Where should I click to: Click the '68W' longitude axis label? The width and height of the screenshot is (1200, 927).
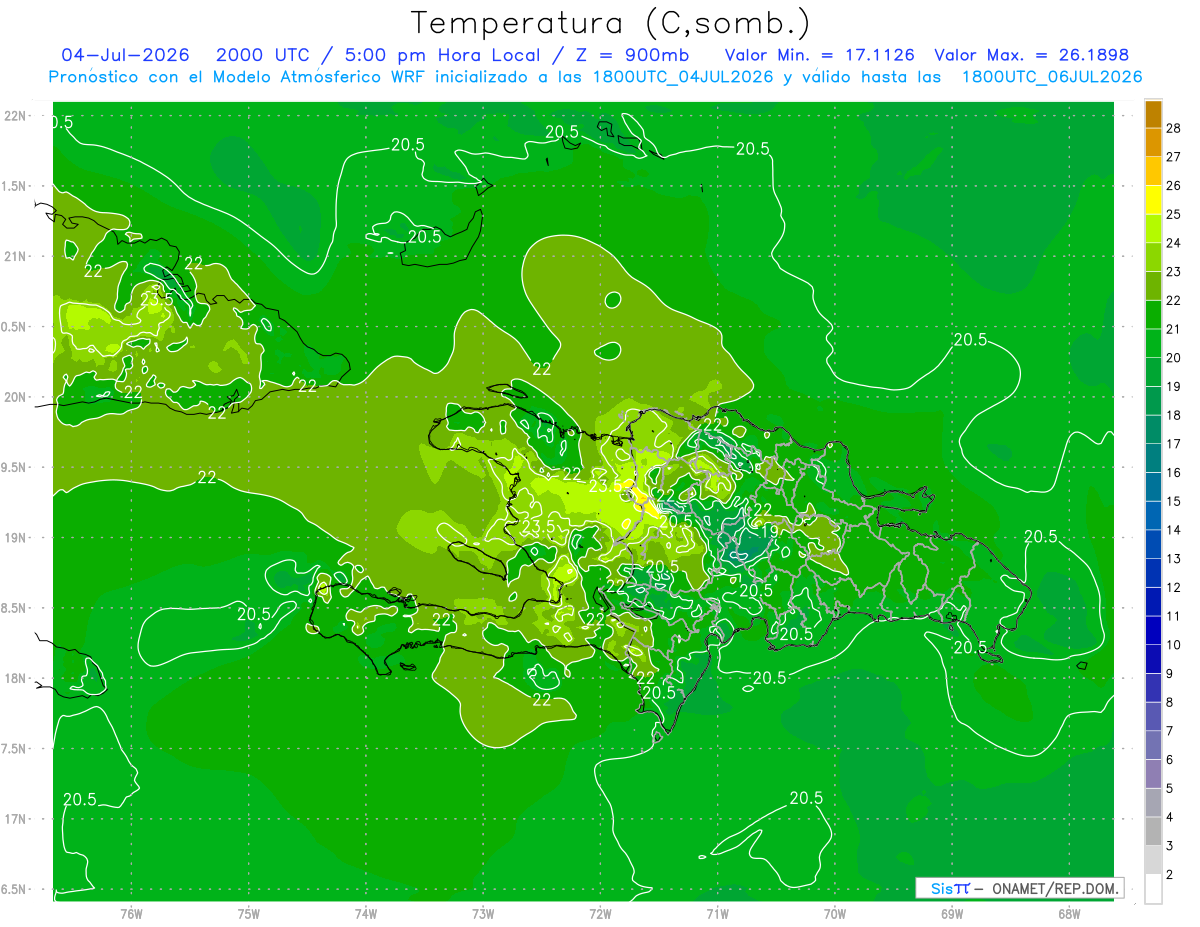tap(1068, 913)
